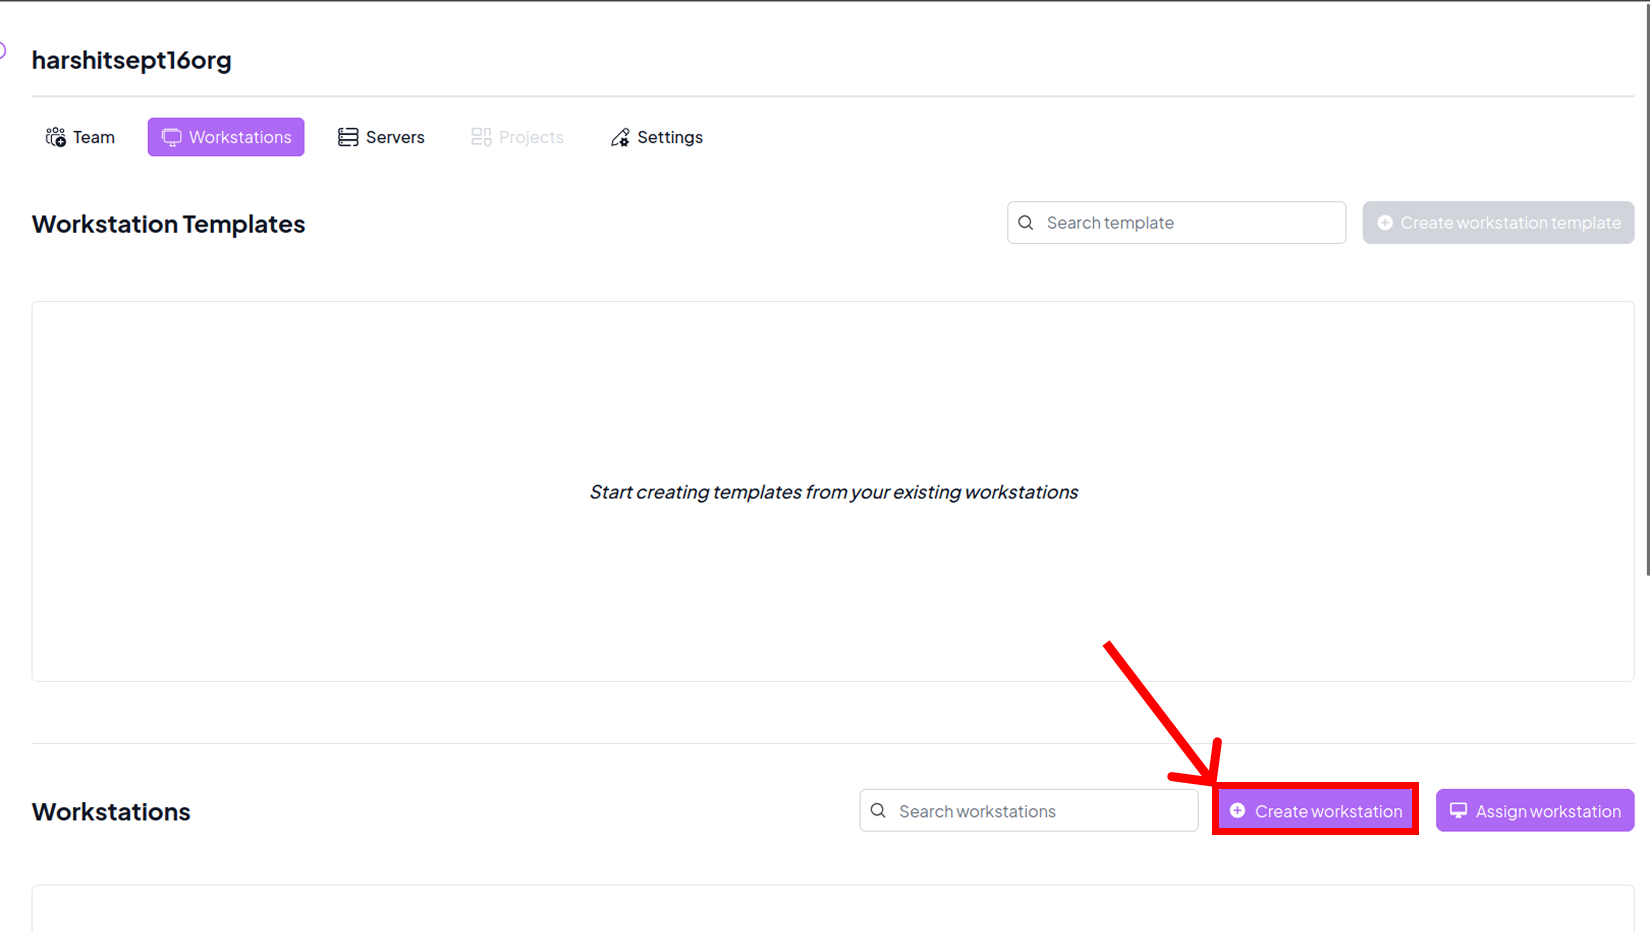
Task: Click the Projects grid icon
Action: coord(481,137)
